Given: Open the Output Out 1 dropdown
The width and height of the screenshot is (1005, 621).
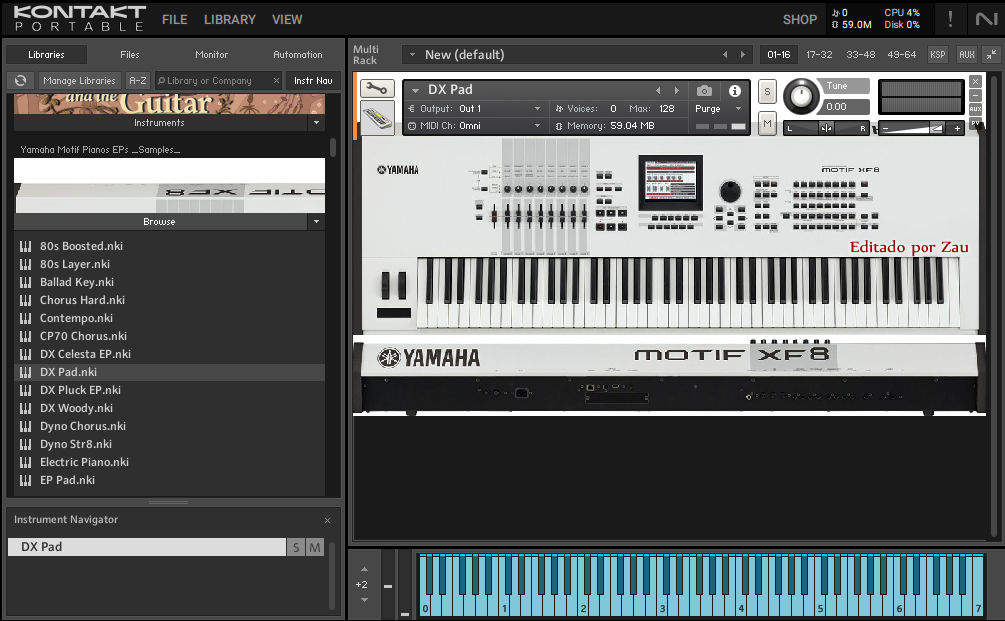Looking at the screenshot, I should [537, 109].
